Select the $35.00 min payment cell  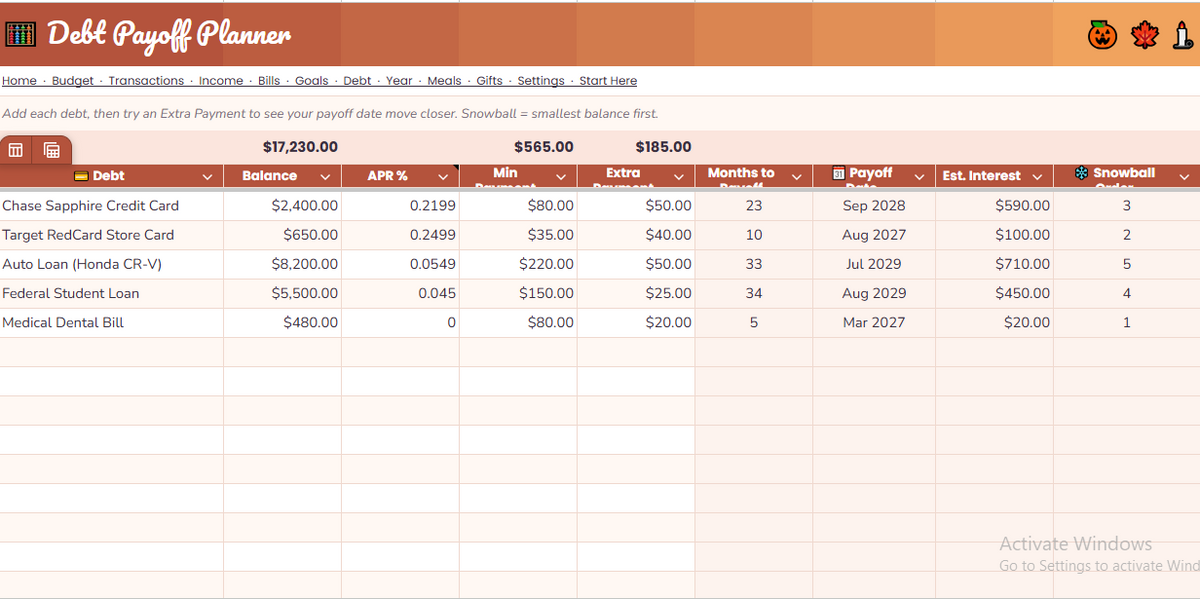[x=518, y=235]
